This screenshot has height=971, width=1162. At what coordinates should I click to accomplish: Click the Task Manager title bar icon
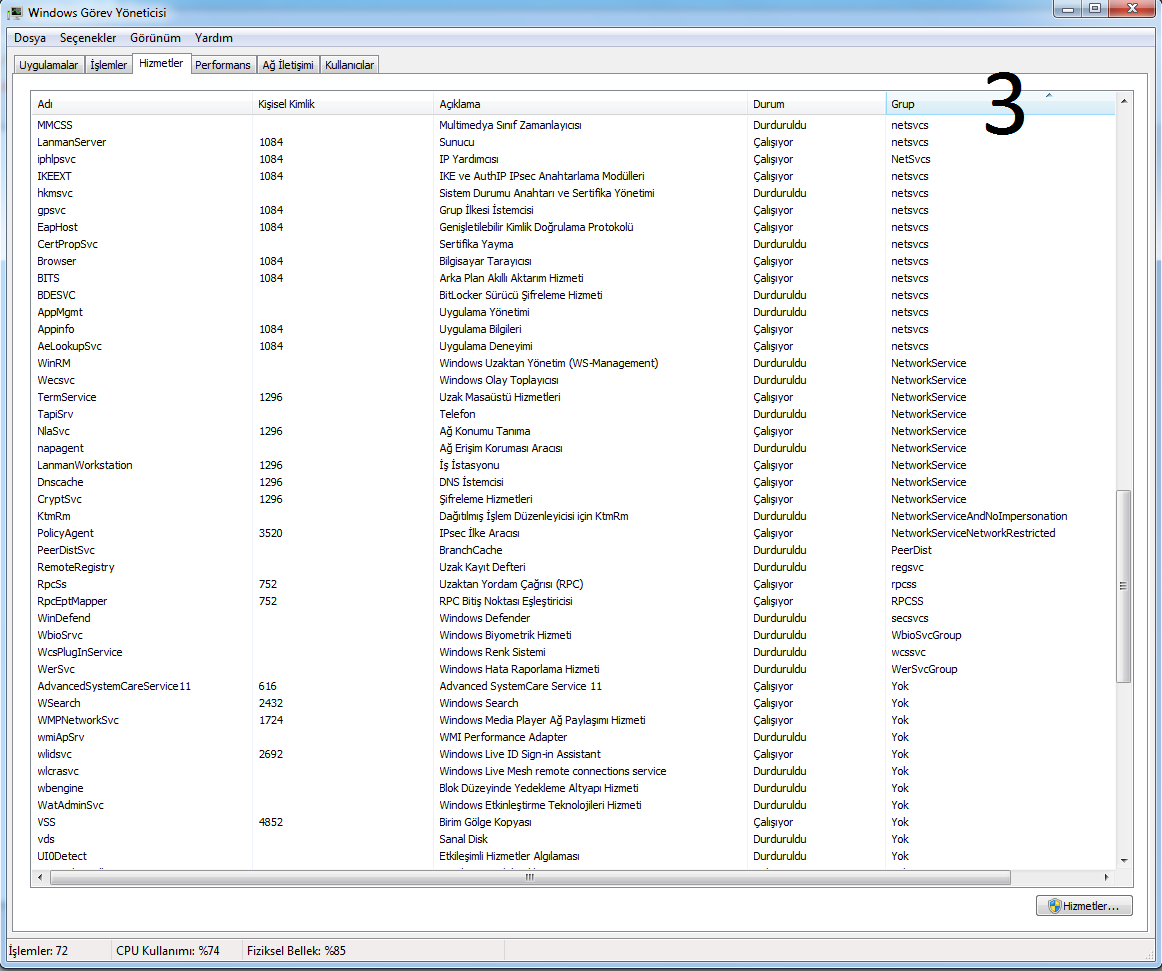[x=15, y=13]
